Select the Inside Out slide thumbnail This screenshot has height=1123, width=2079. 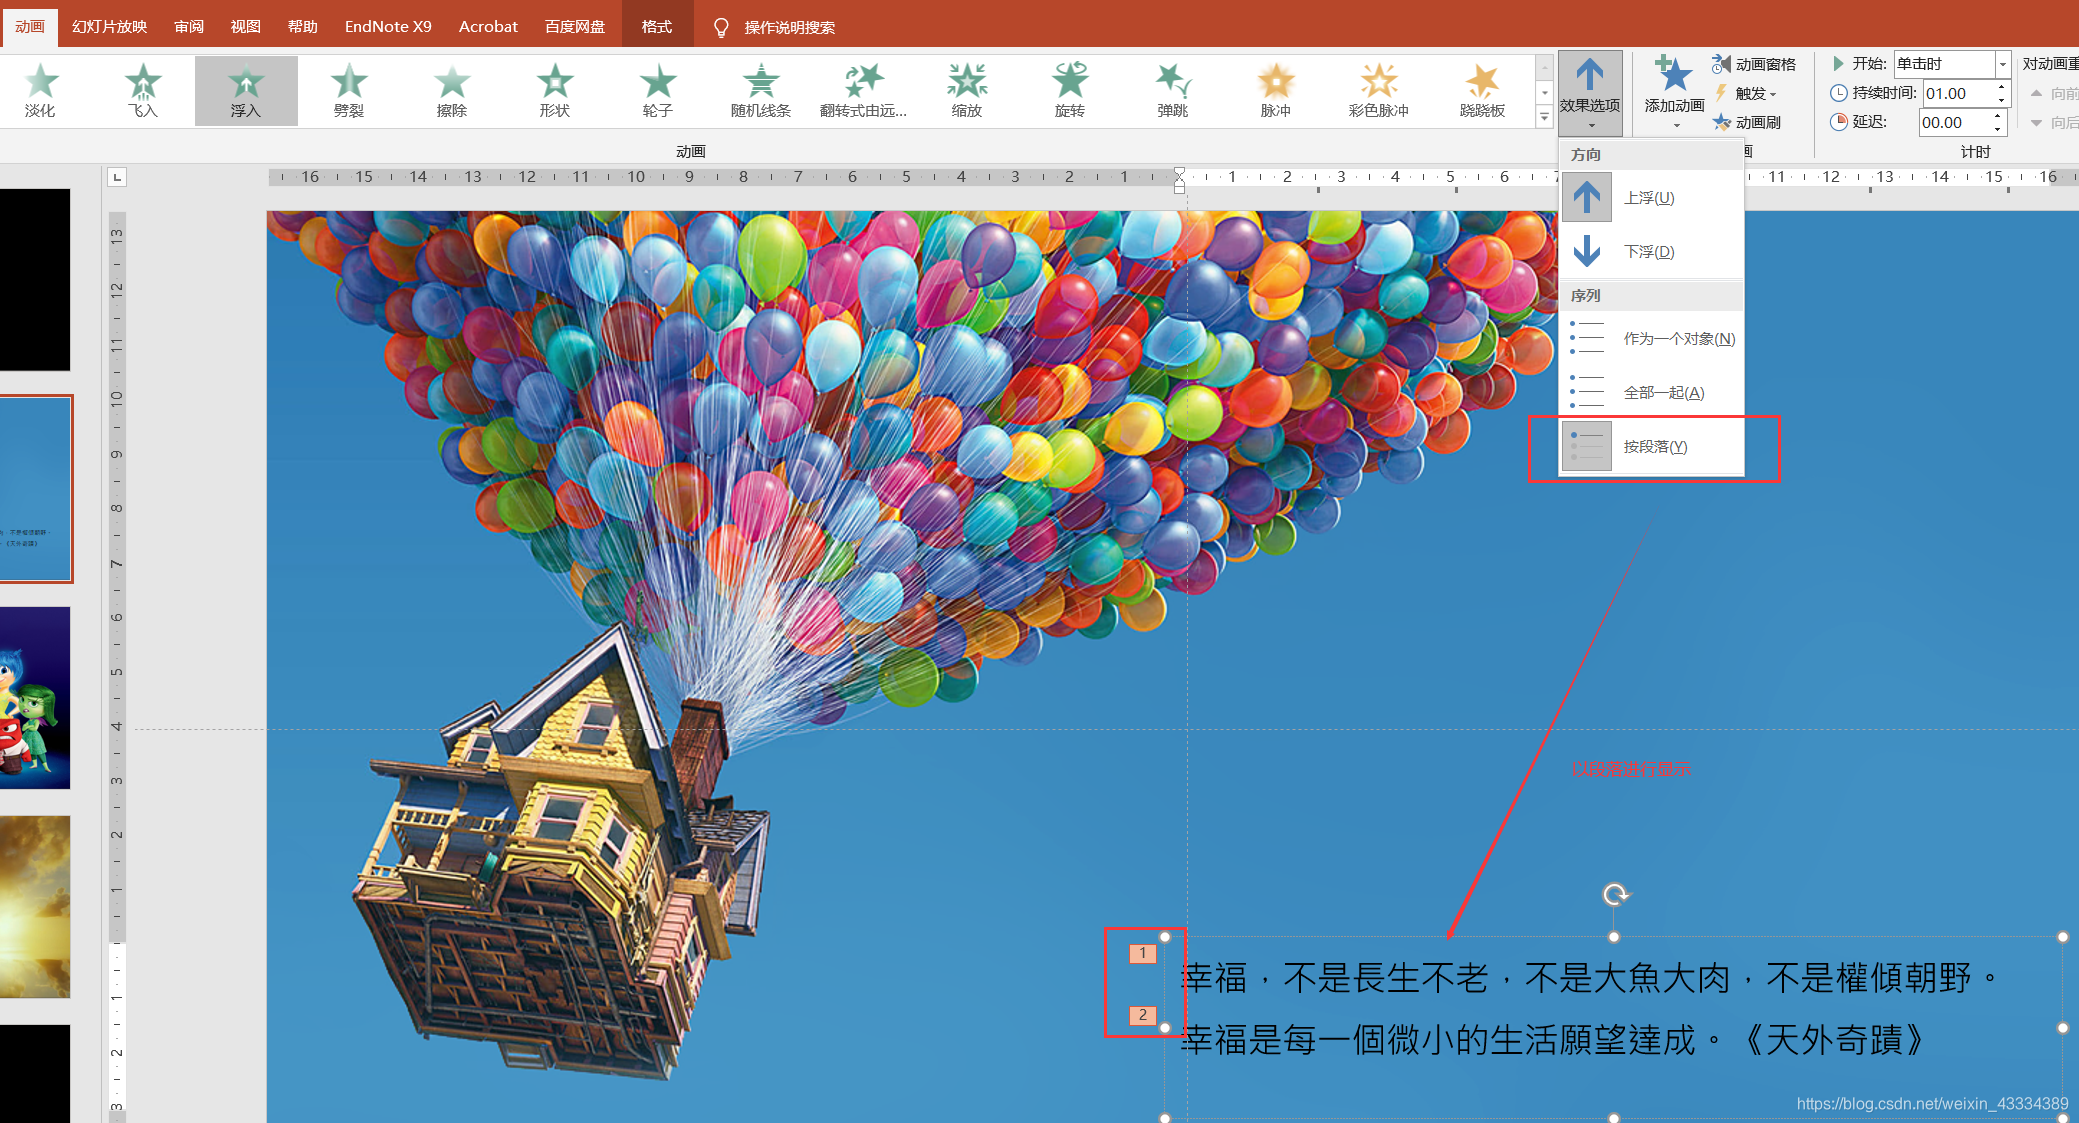[x=36, y=697]
